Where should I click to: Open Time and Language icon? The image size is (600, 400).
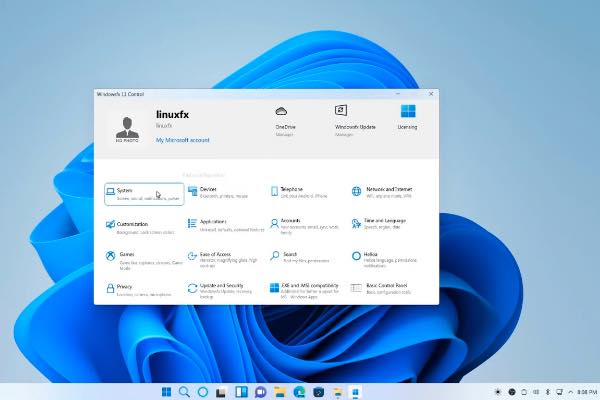356,224
